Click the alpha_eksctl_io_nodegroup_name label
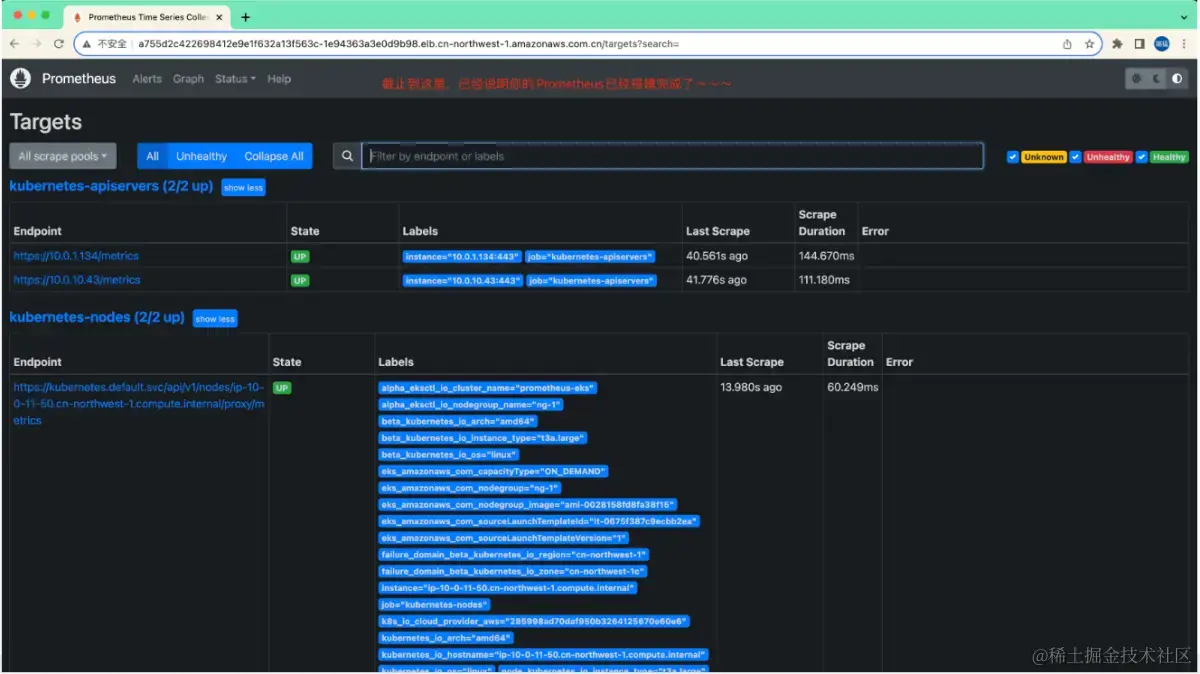Image resolution: width=1200 pixels, height=674 pixels. point(471,405)
